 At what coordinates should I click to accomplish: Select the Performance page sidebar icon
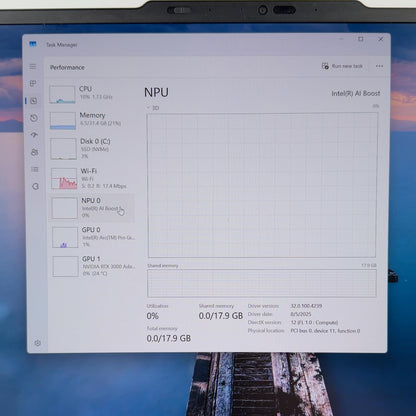pos(34,101)
